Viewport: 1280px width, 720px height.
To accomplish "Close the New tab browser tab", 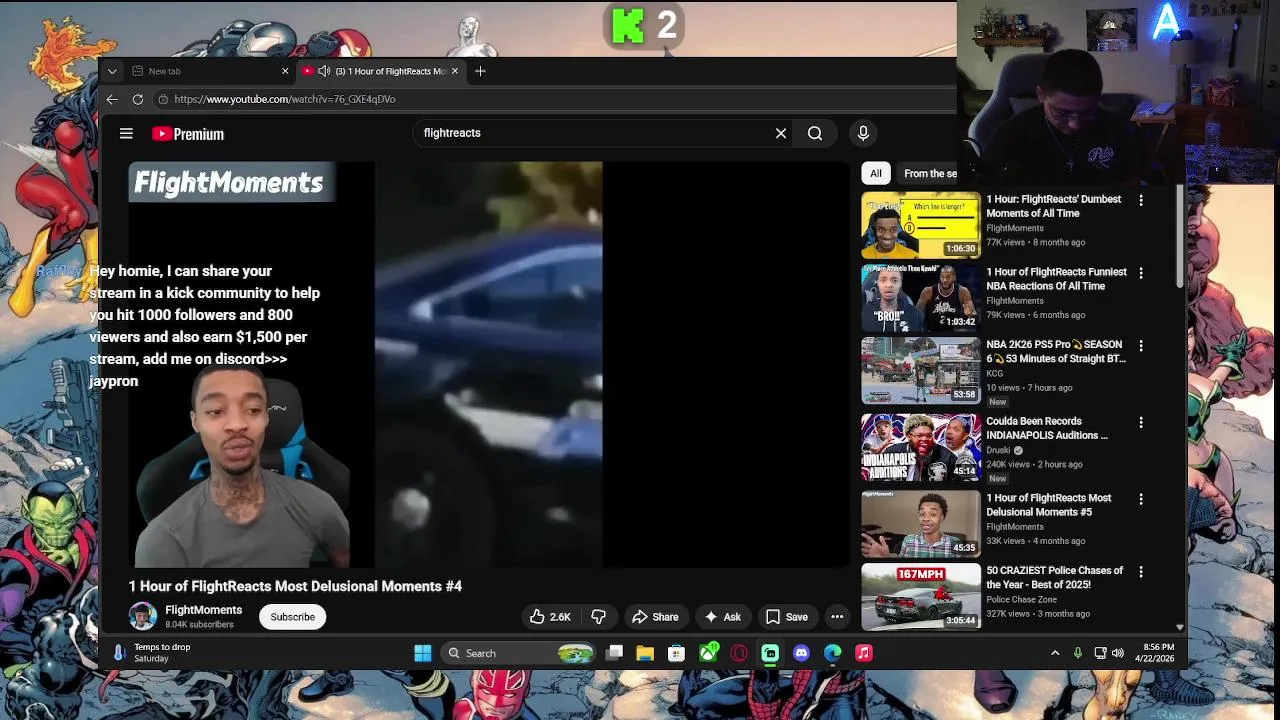I will click(285, 71).
